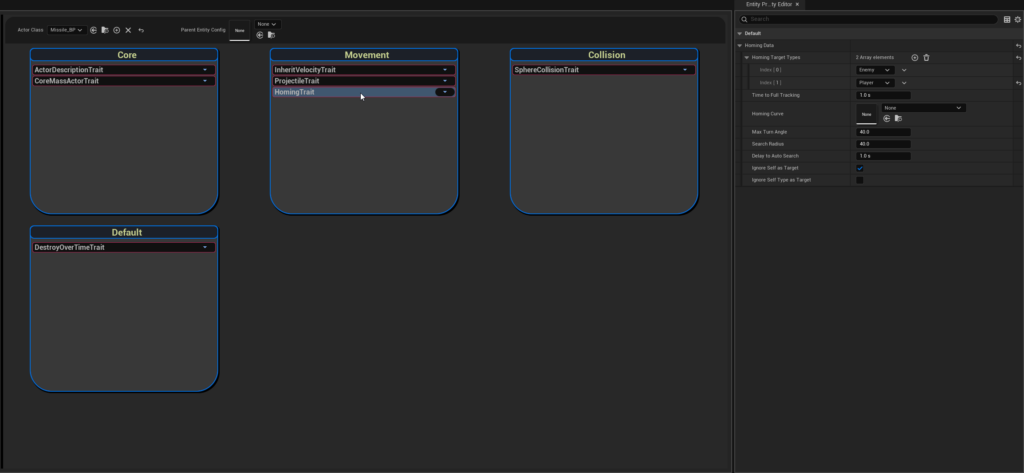Collapse the Homing Target Types section
1024x473 pixels.
747,58
